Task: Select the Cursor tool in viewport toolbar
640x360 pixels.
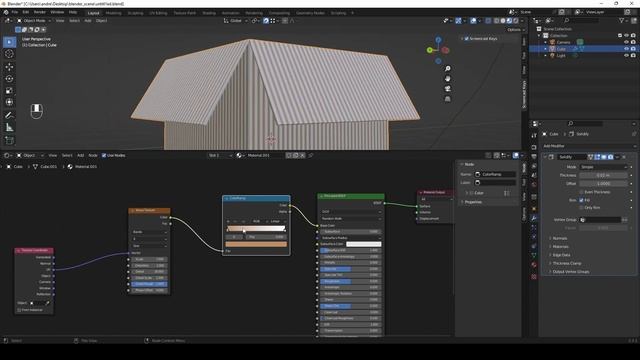Action: [x=9, y=54]
